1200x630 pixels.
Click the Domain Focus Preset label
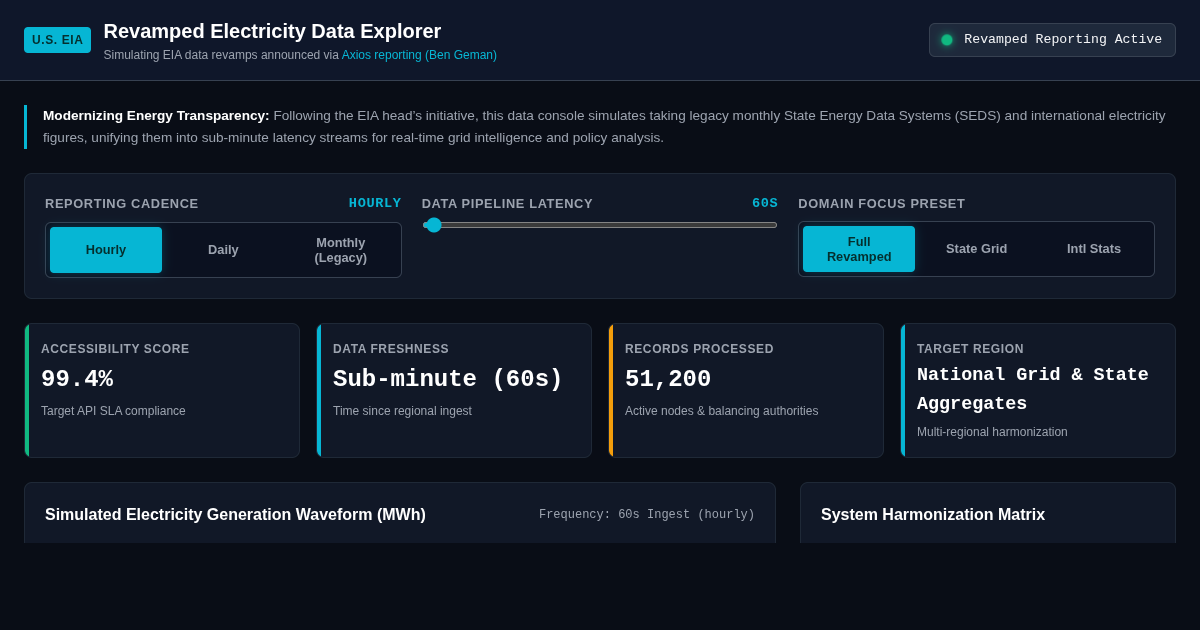coord(882,204)
